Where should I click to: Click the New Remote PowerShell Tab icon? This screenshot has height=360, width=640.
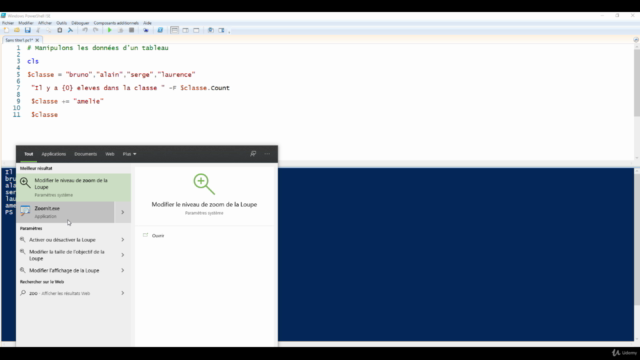pyautogui.click(x=146, y=30)
